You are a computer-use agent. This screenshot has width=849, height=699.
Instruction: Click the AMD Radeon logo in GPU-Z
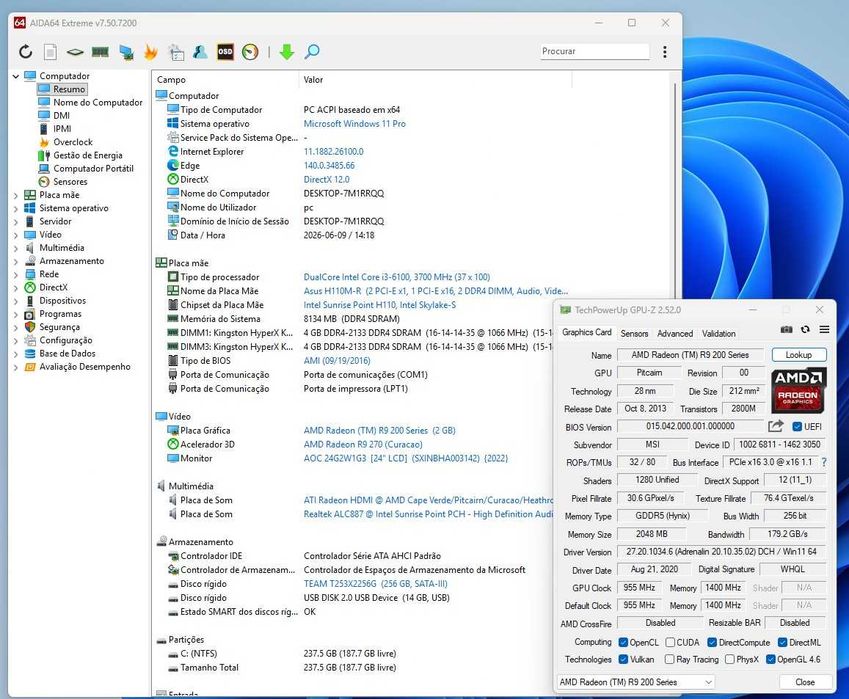tap(798, 390)
